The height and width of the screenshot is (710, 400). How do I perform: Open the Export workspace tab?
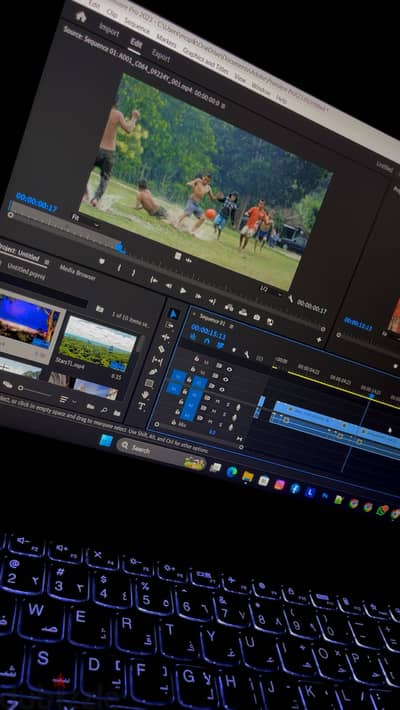click(161, 56)
